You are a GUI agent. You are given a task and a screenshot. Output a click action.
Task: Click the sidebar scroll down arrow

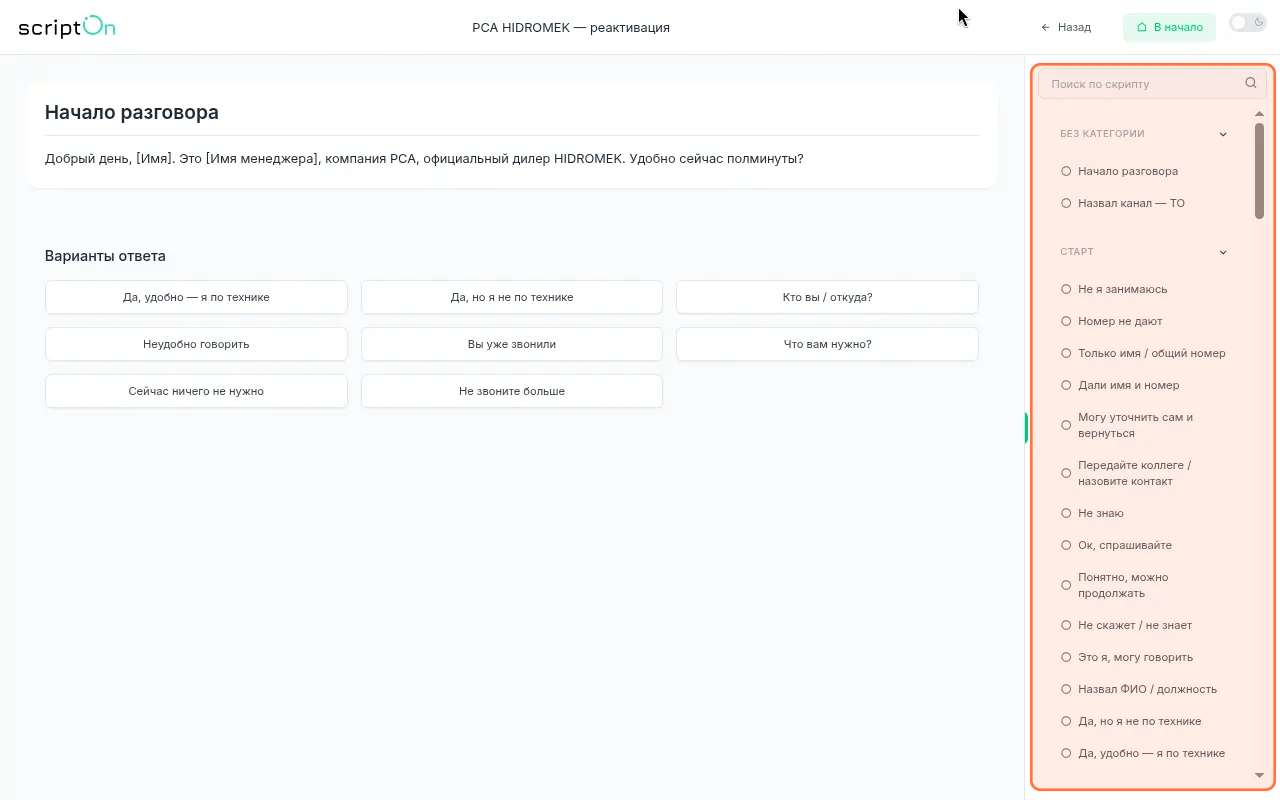(1259, 775)
